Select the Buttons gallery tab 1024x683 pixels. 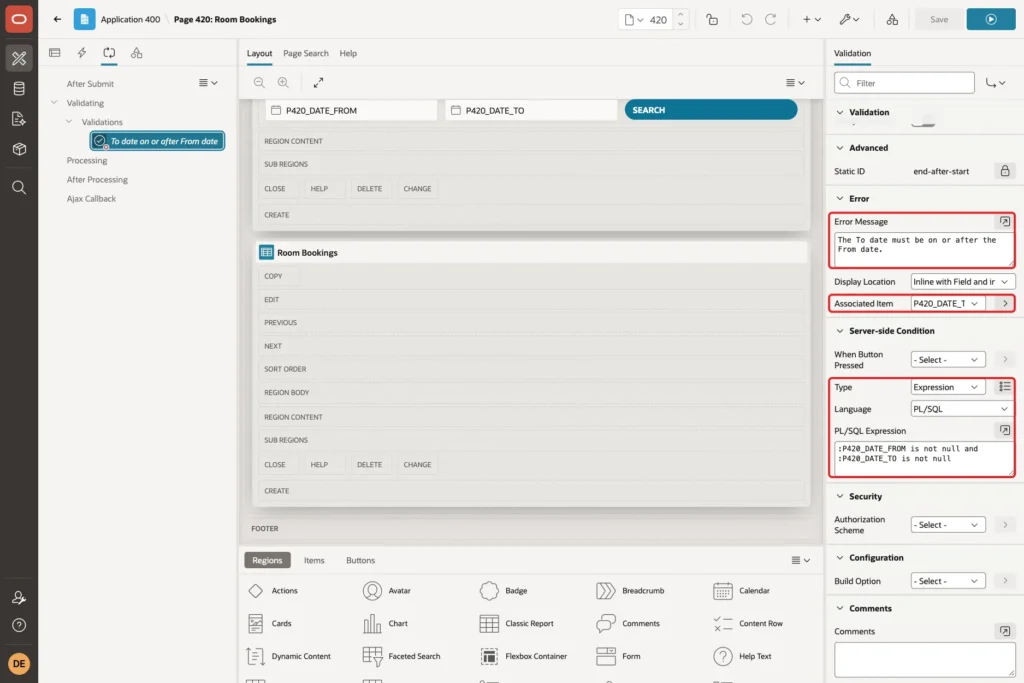[360, 560]
